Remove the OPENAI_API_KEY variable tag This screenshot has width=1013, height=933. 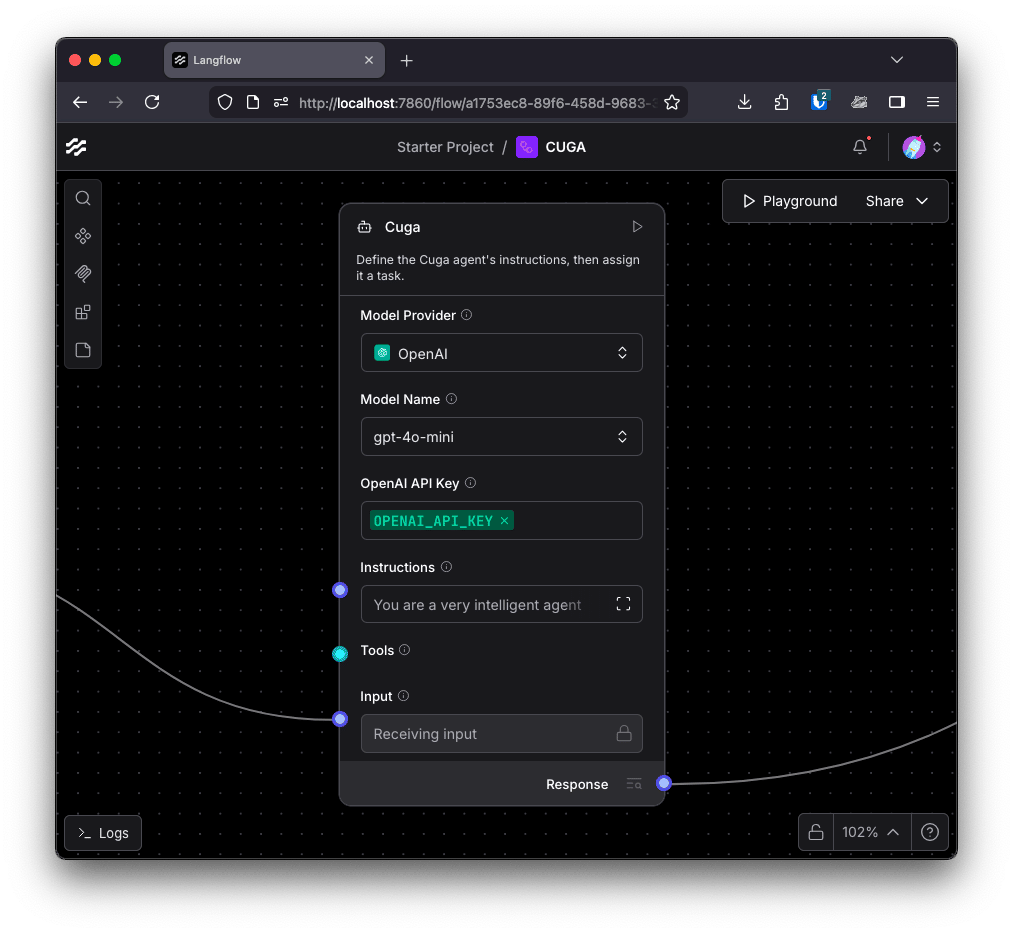pyautogui.click(x=504, y=521)
